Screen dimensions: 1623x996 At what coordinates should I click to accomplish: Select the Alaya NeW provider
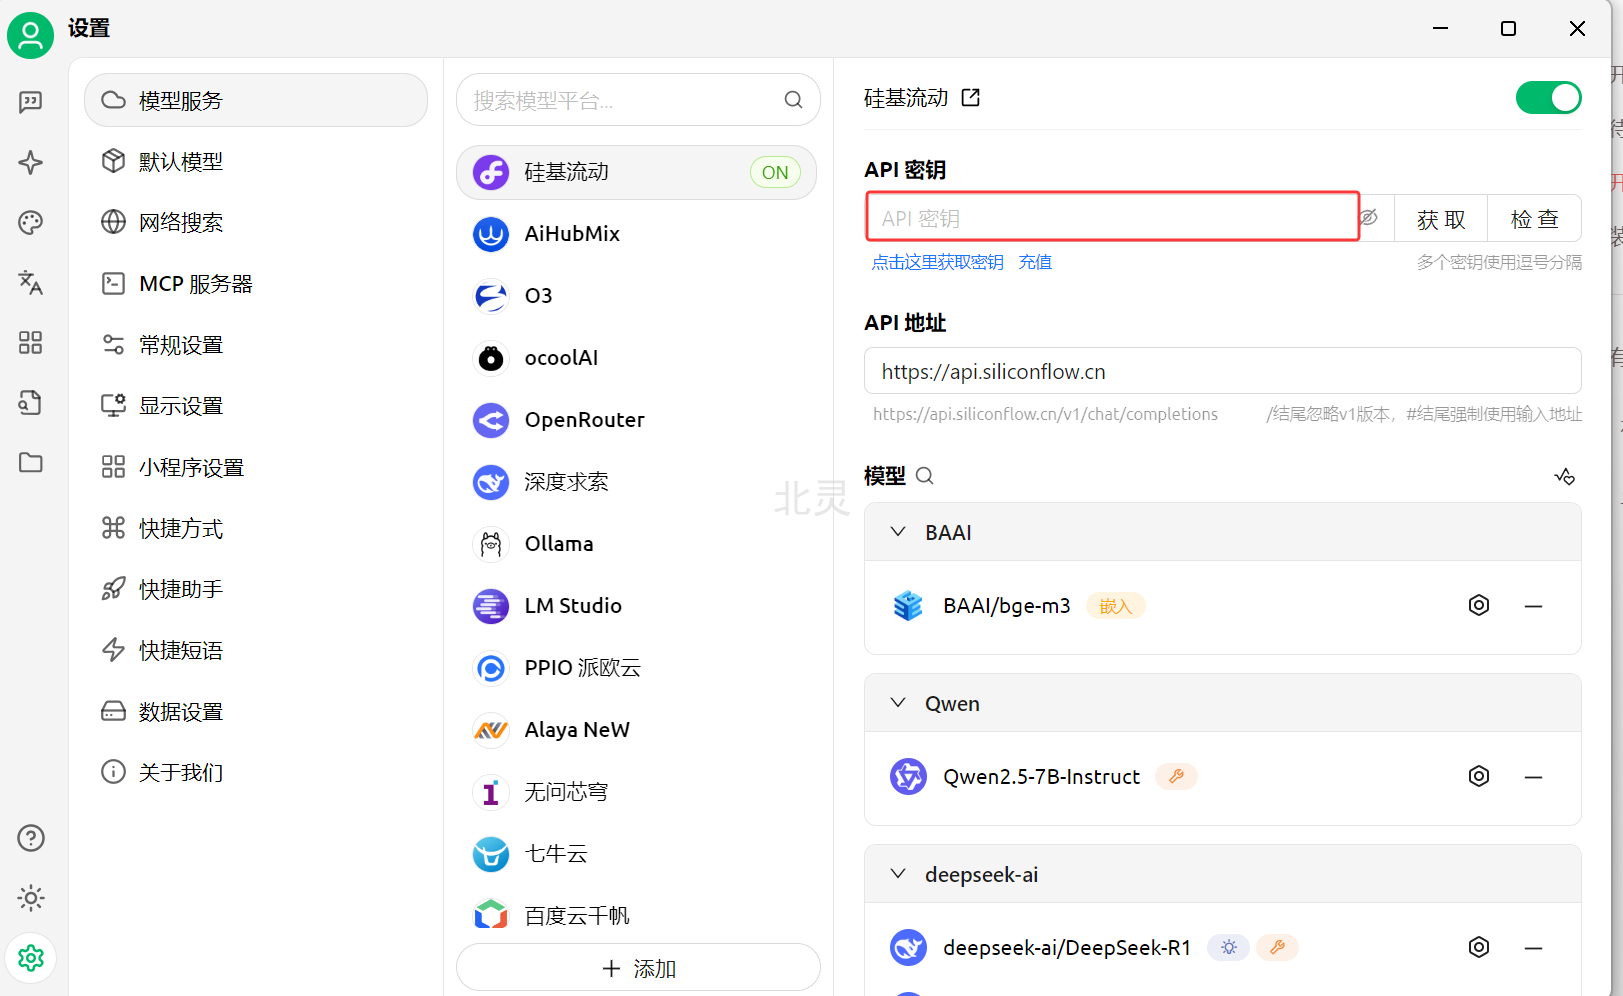637,730
